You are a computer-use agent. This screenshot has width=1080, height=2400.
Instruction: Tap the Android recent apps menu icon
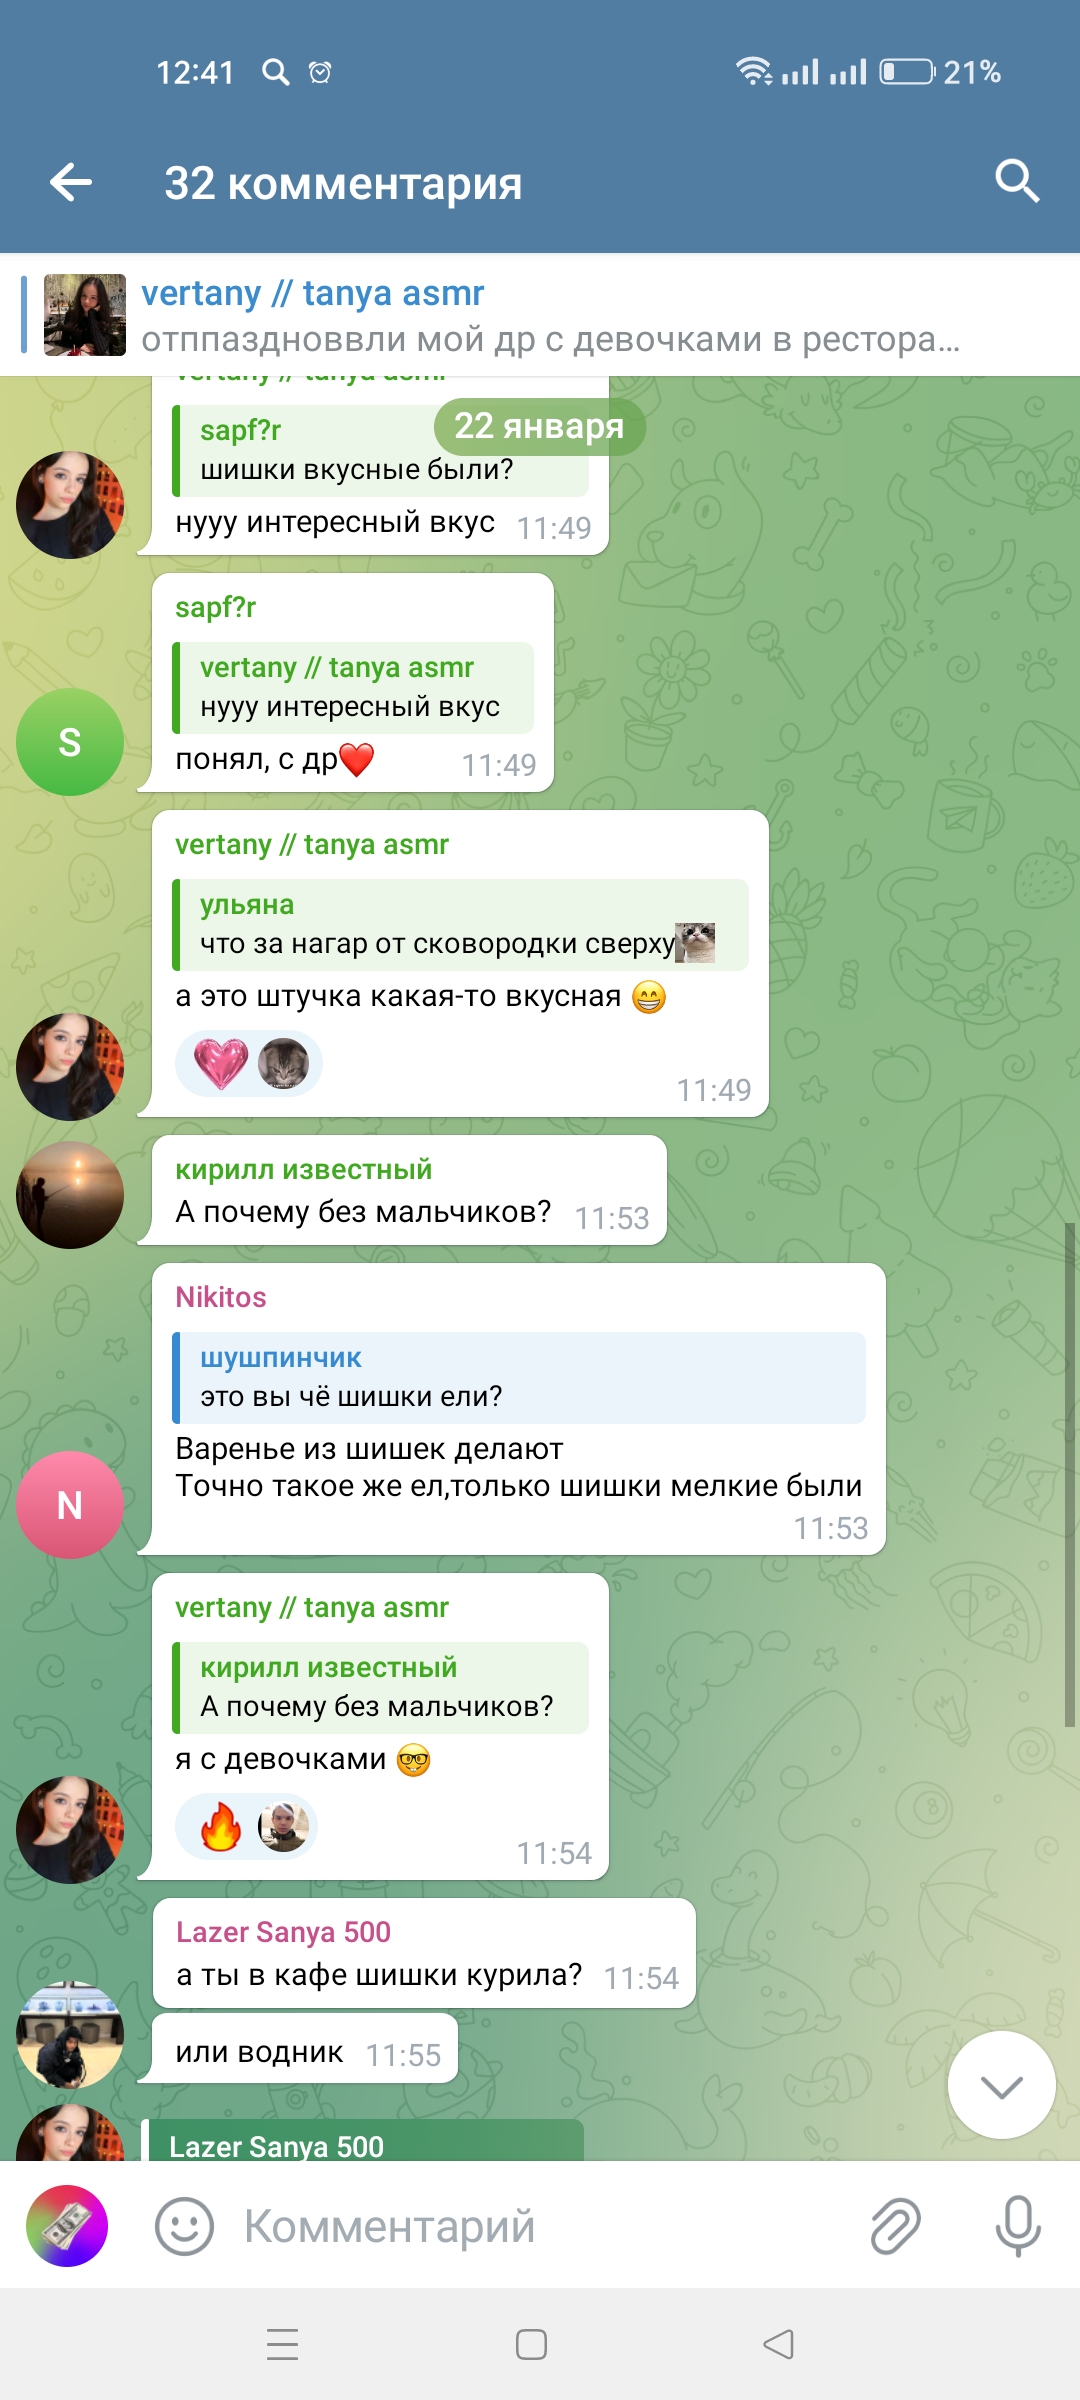click(283, 2344)
